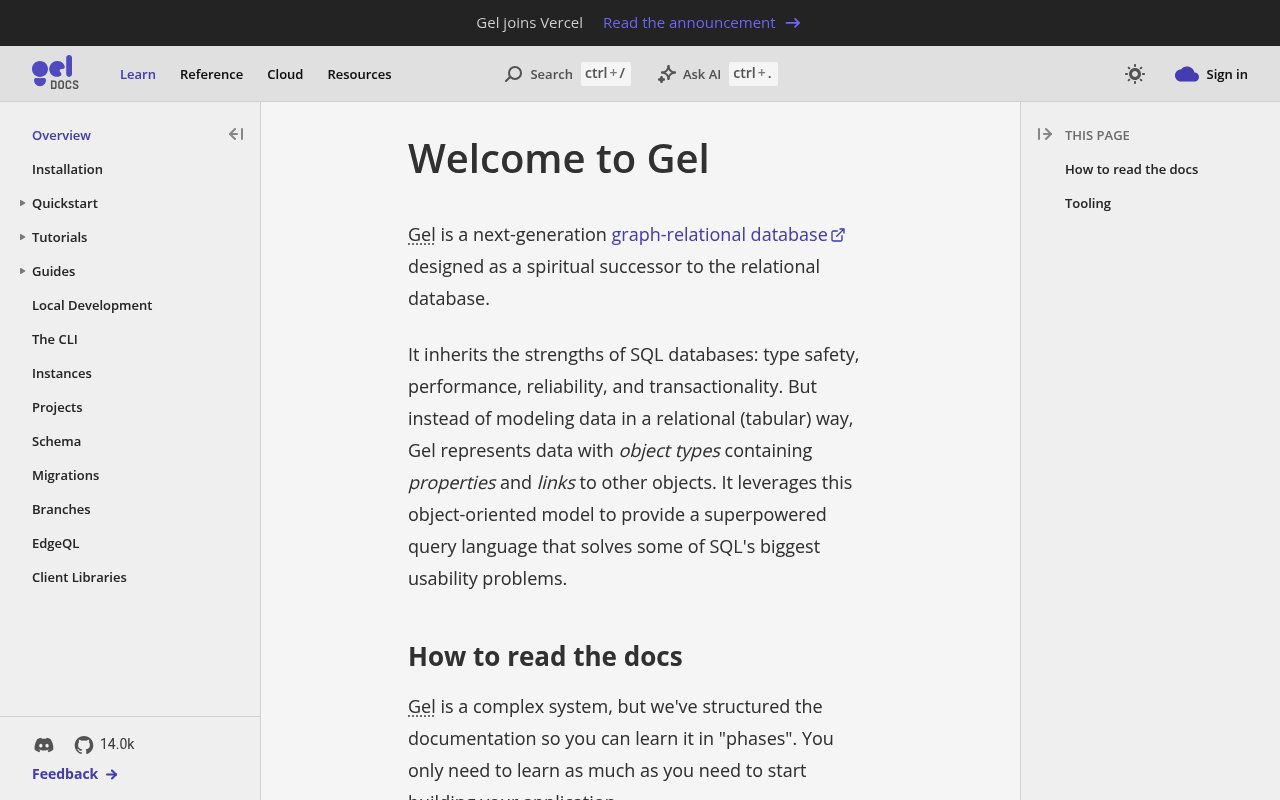Click Sign in
Image resolution: width=1280 pixels, height=800 pixels.
pyautogui.click(x=1227, y=74)
